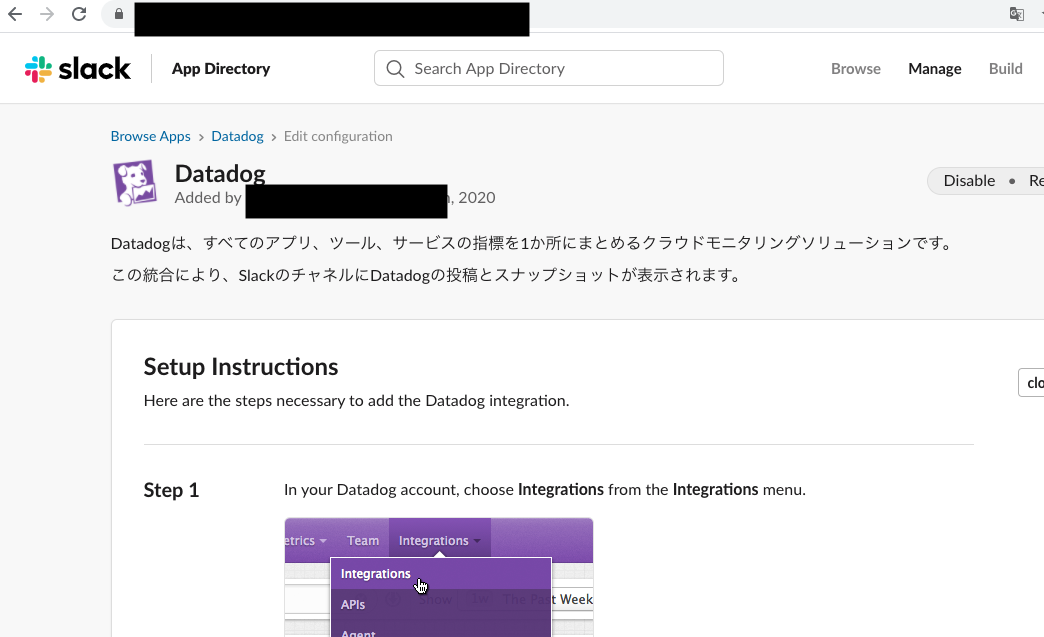Open the Browse menu item
The height and width of the screenshot is (637, 1044).
click(855, 68)
